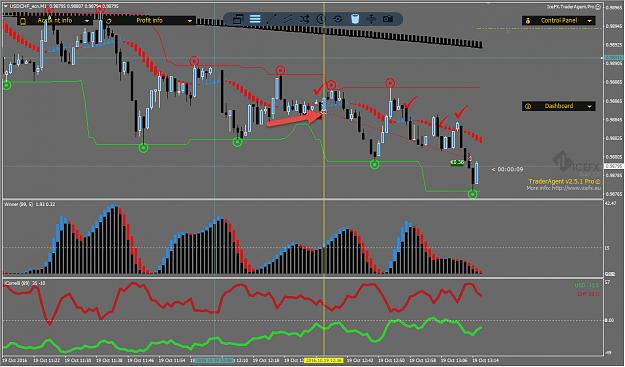625x367 pixels.
Task: Click the red CHF legend in correlation pane
Action: click(x=589, y=294)
